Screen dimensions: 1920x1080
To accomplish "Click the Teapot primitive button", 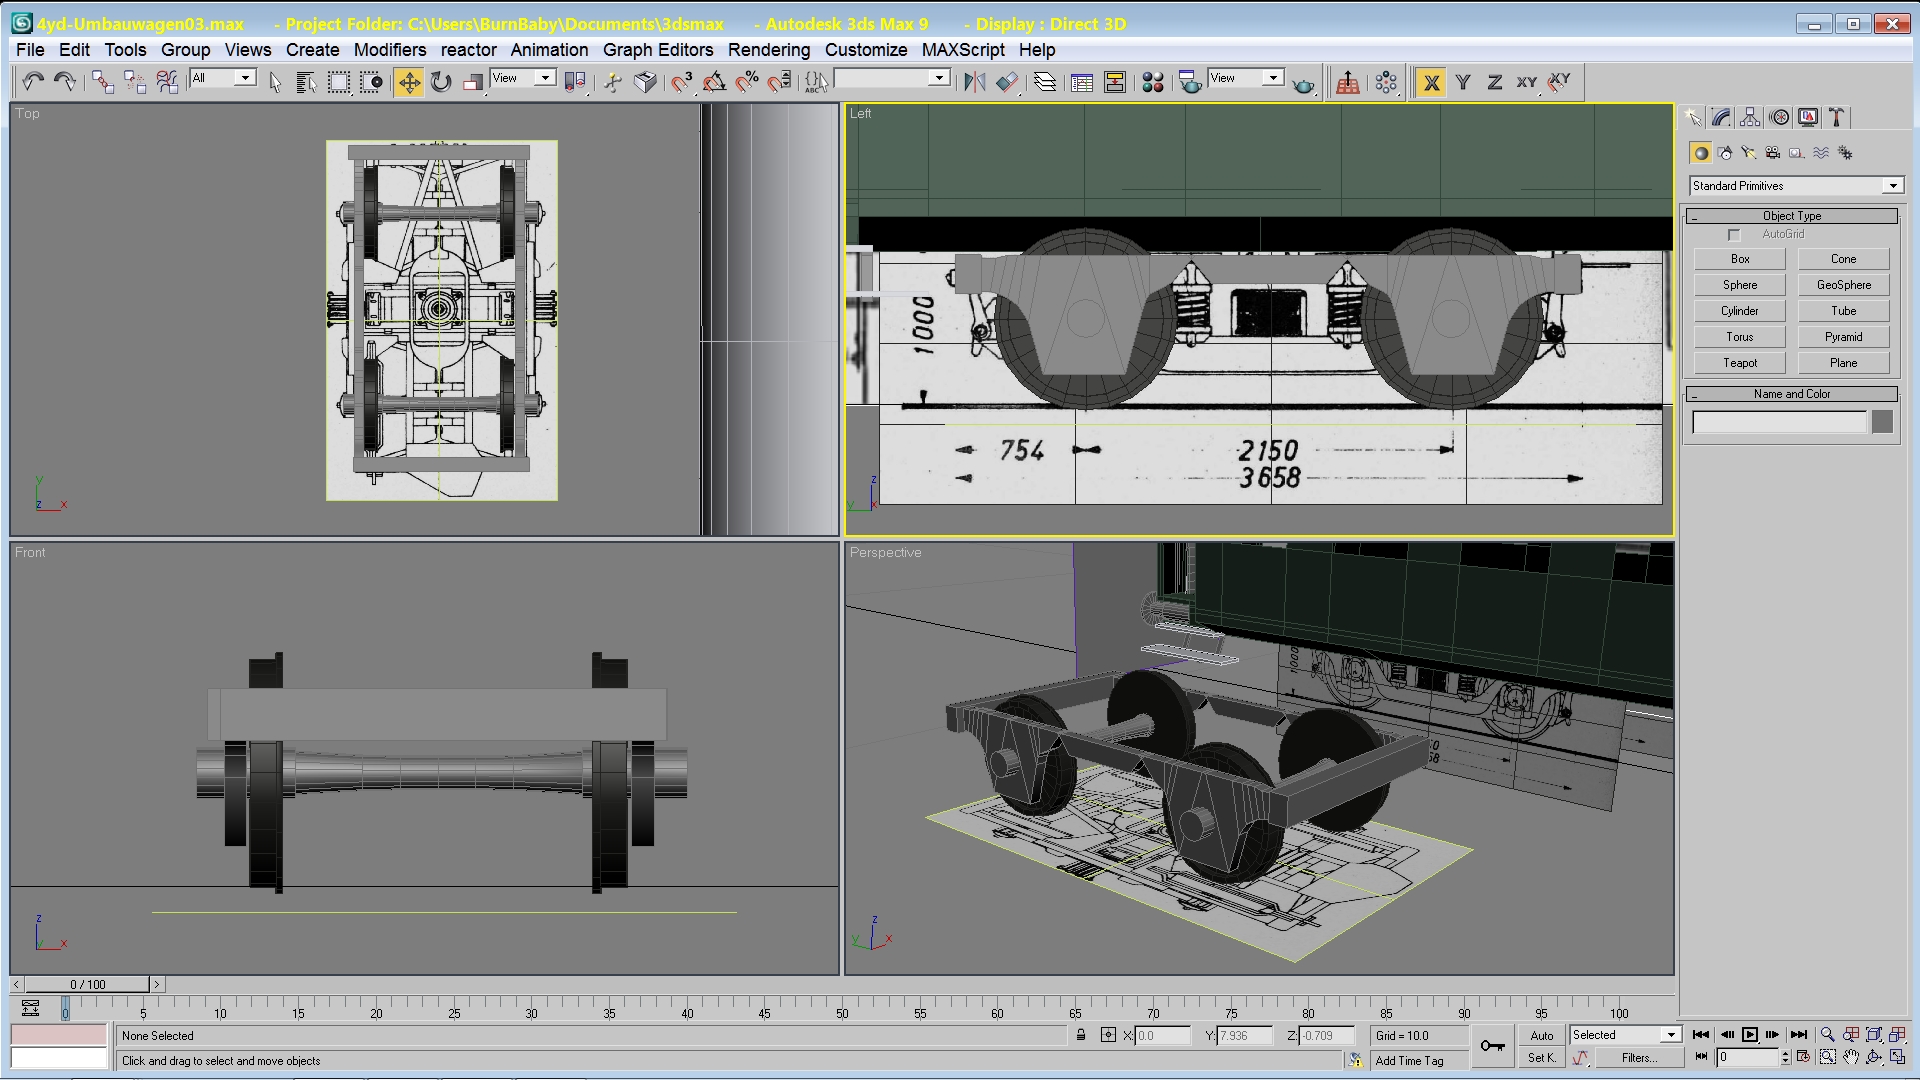I will pos(1739,363).
